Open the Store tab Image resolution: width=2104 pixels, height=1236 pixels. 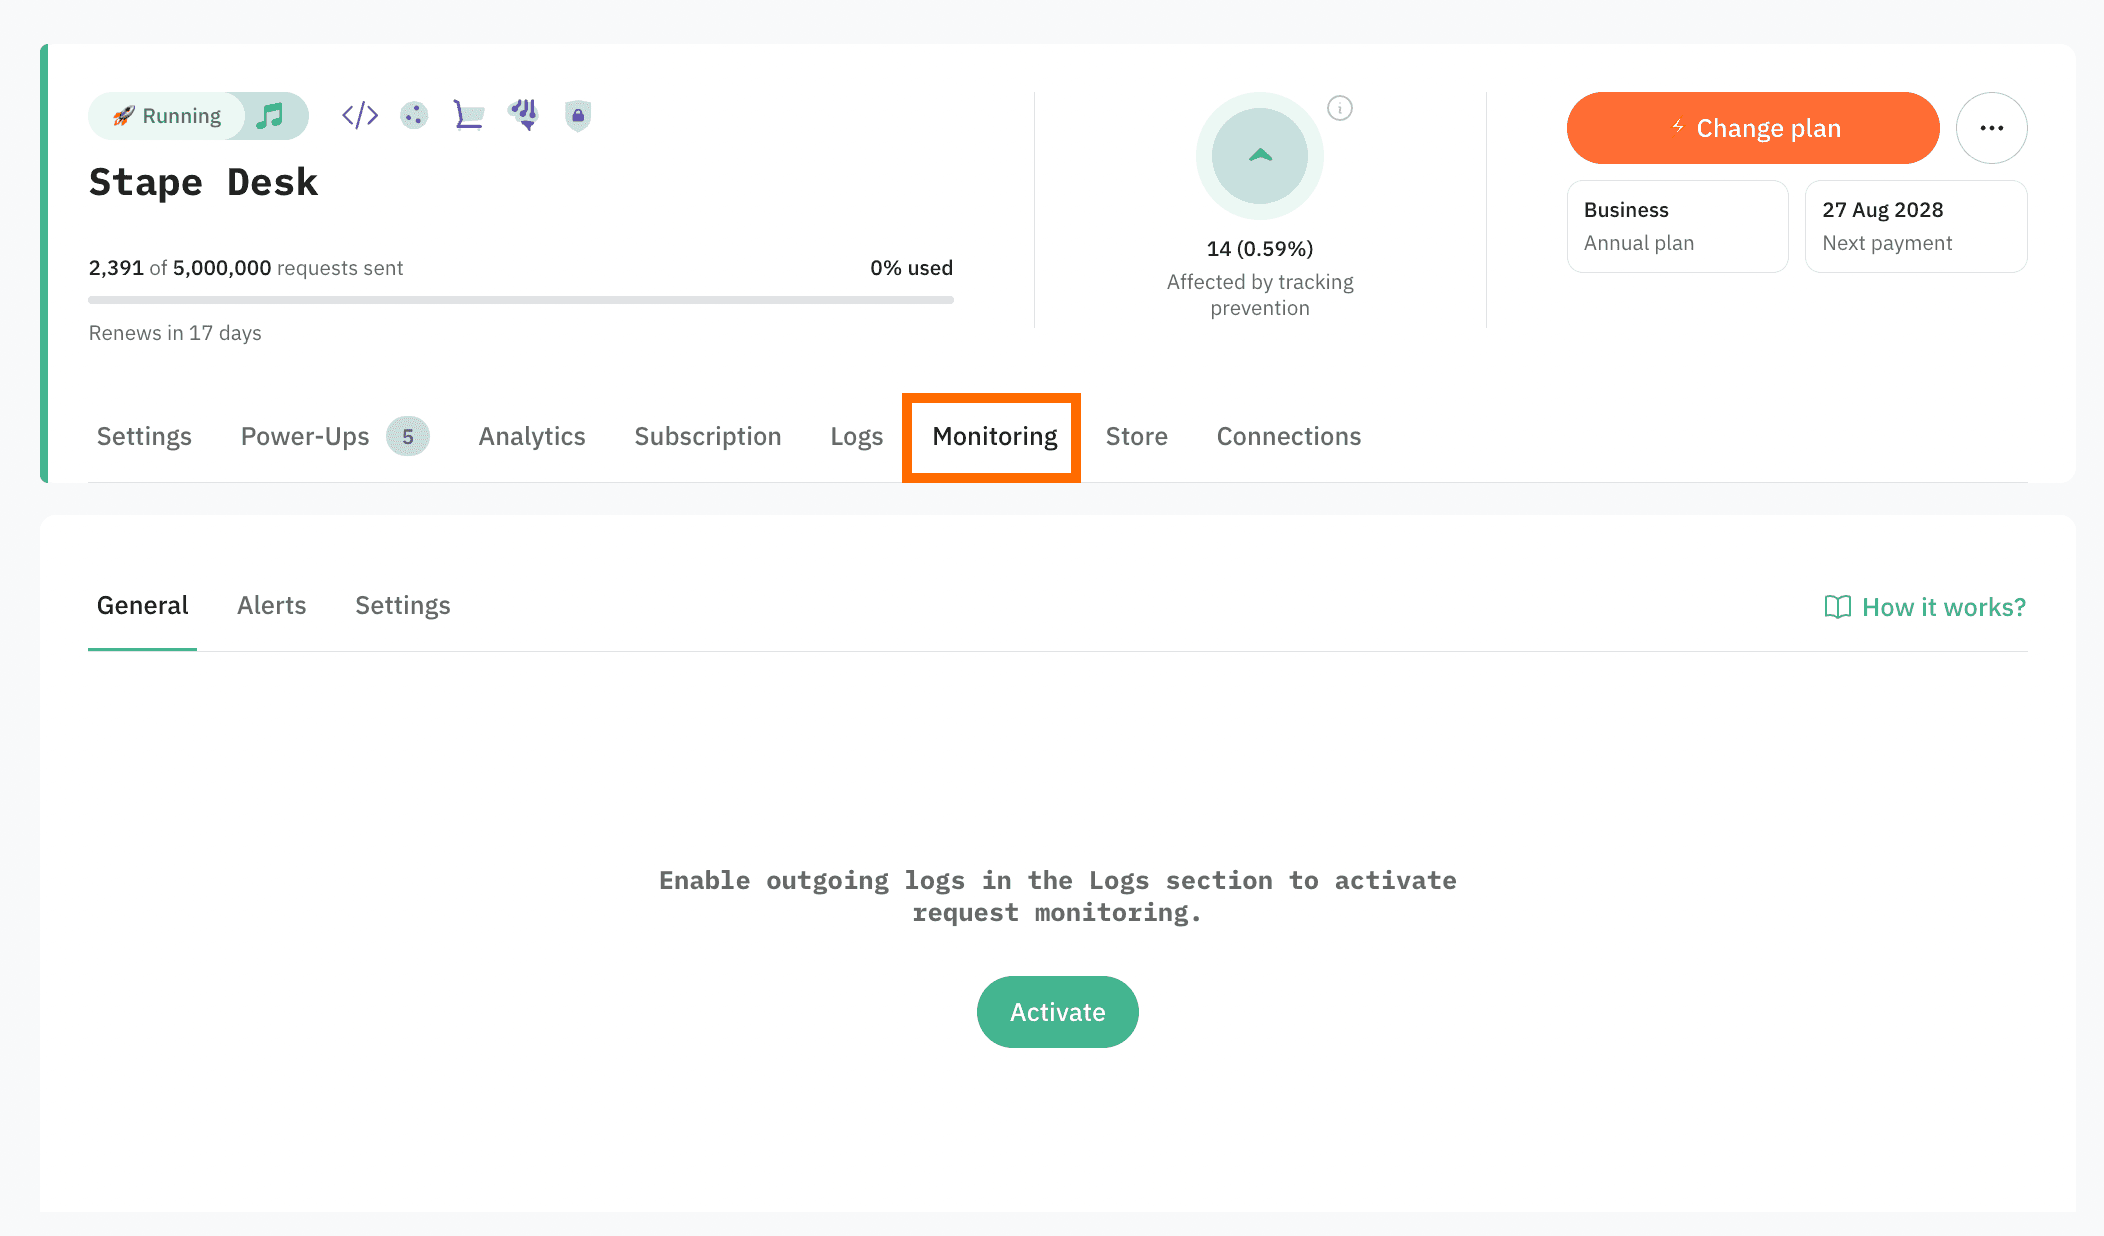1136,436
